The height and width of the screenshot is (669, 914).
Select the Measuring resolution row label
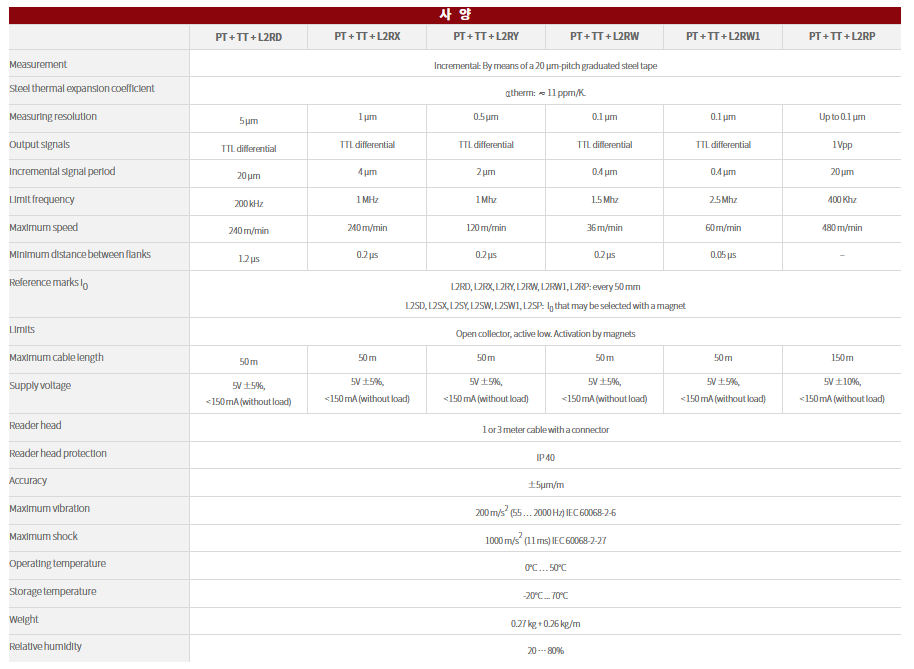53,117
